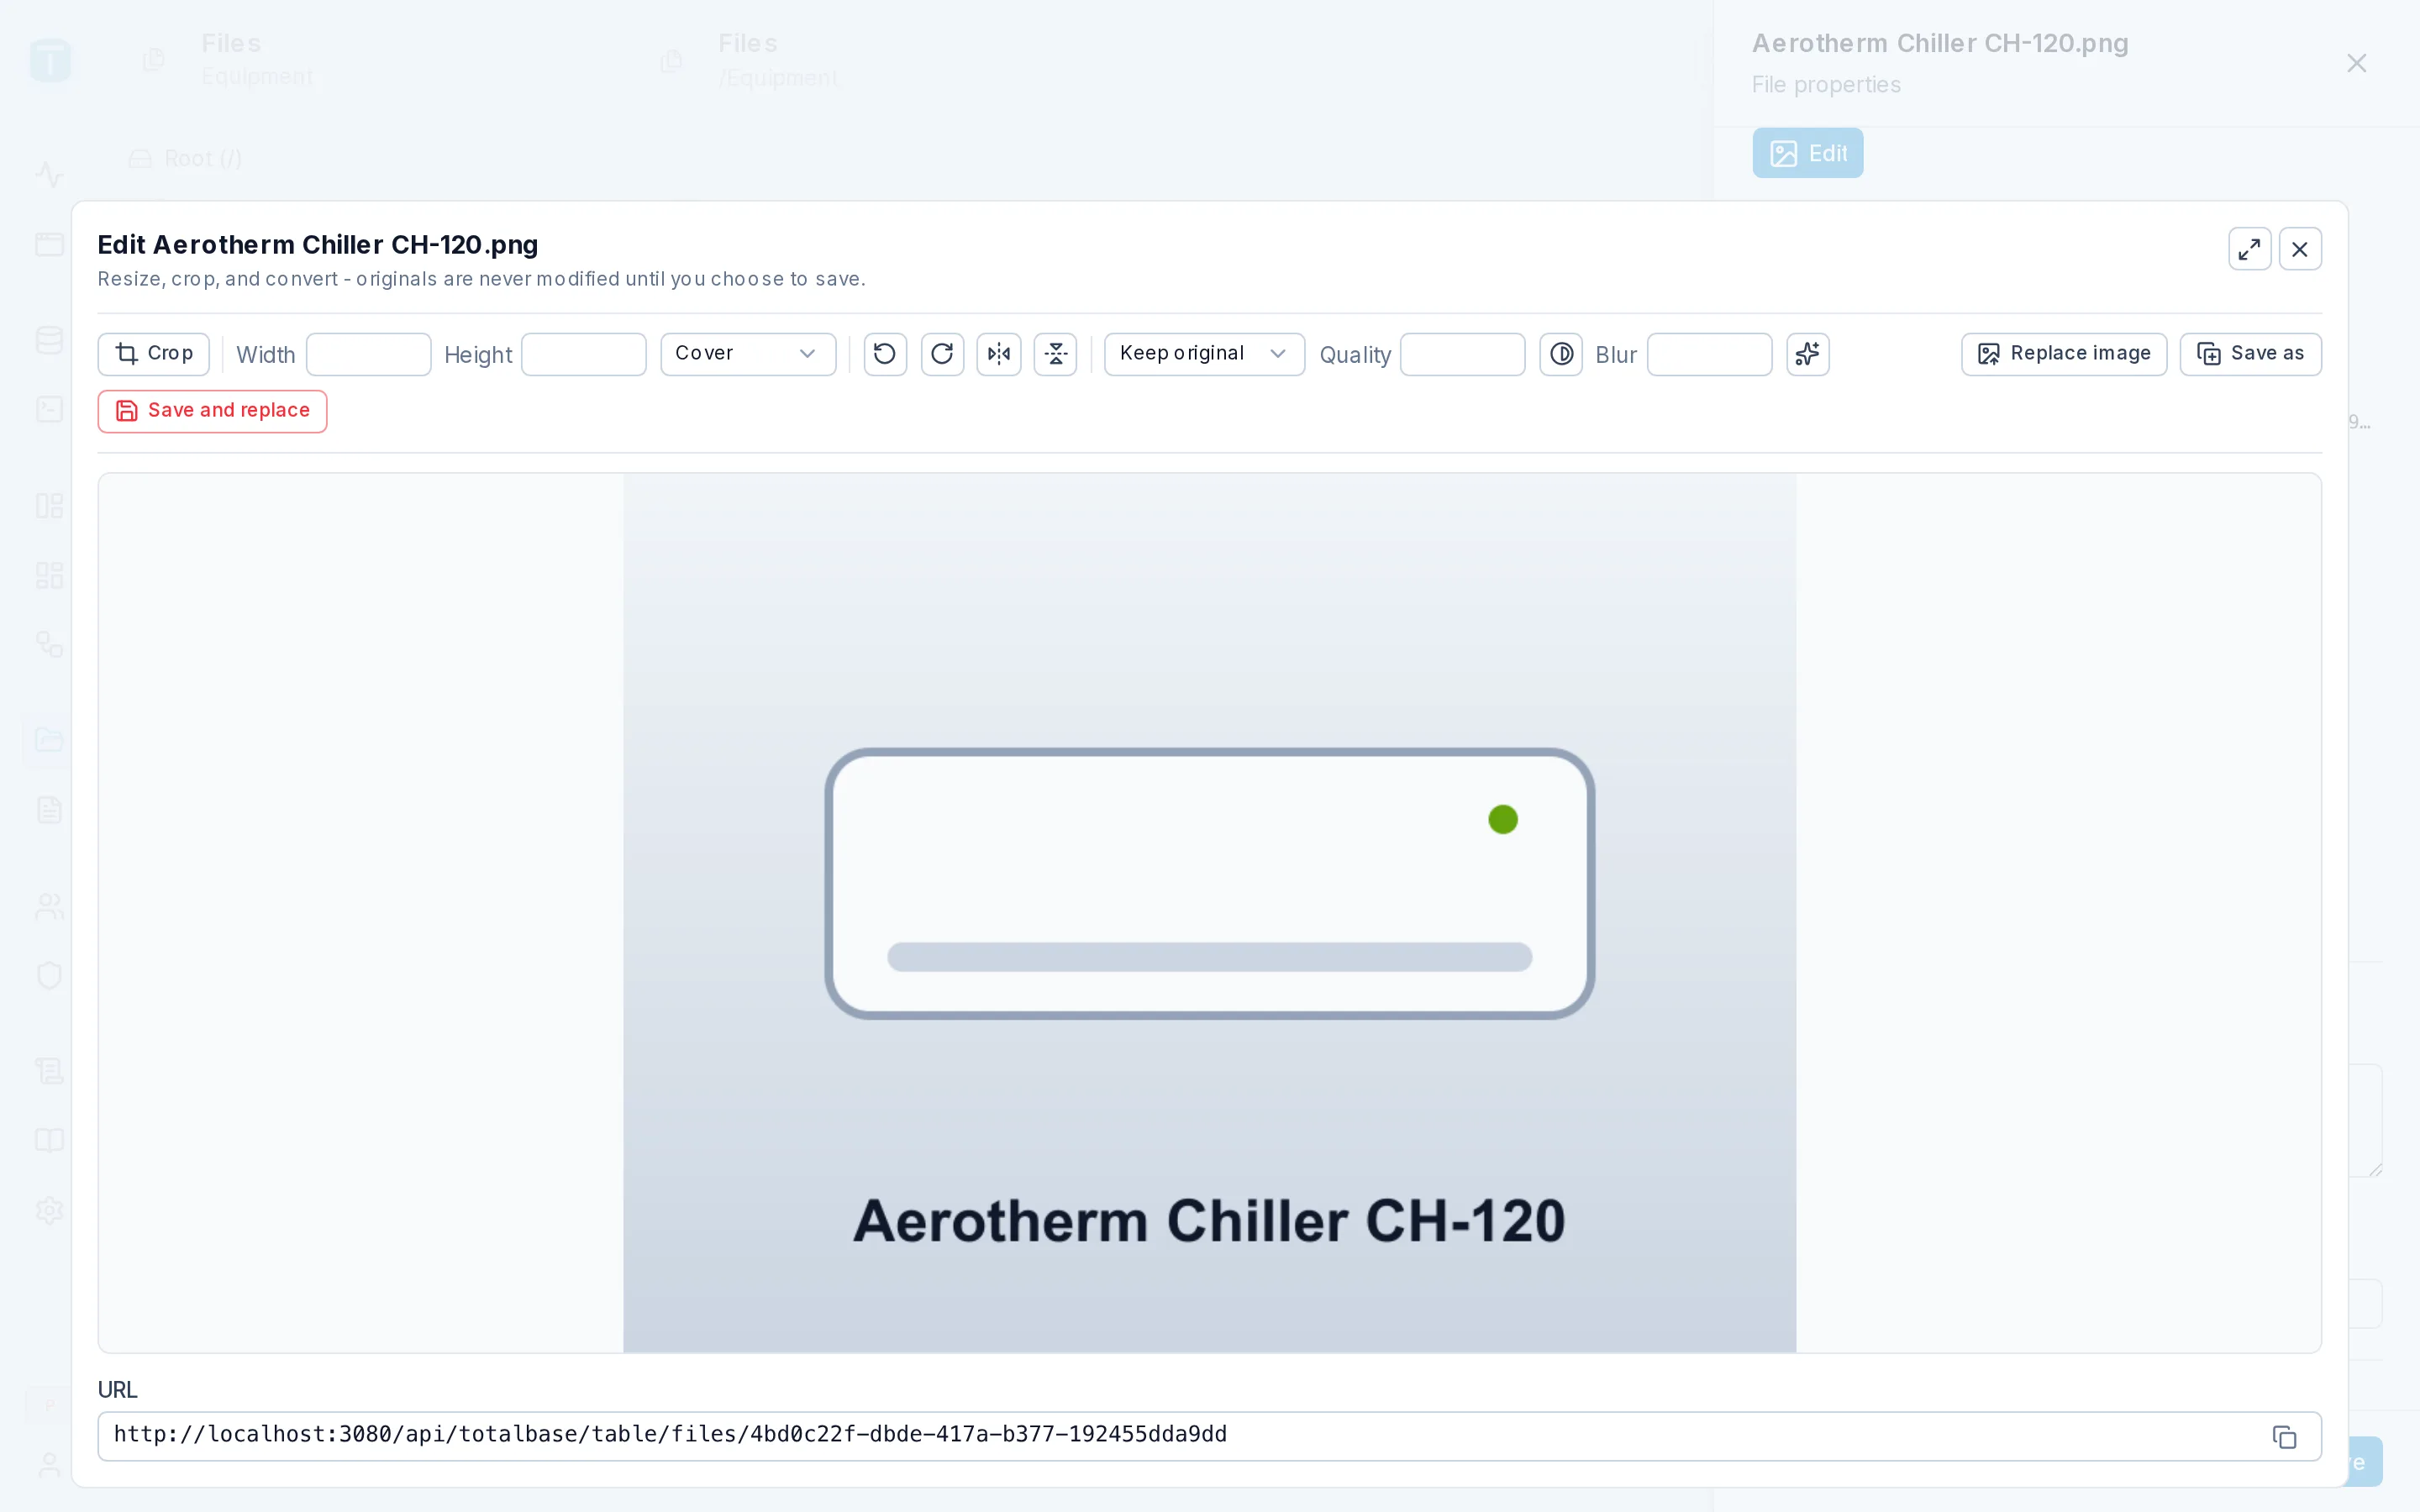Viewport: 2420px width, 1512px height.
Task: Click the Aerotherm Chiller image preview
Action: click(1209, 913)
